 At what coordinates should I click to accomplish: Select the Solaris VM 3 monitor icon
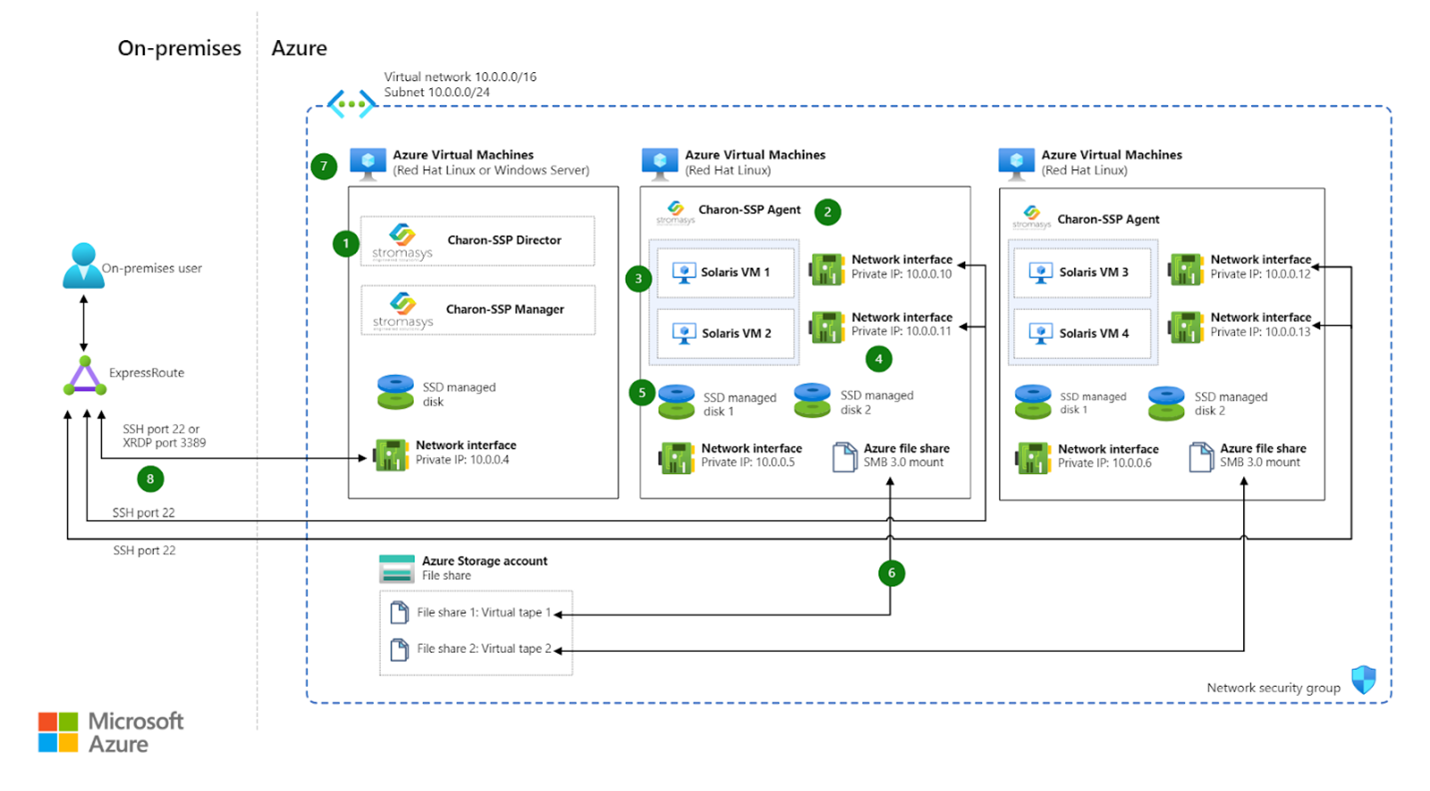1043,272
